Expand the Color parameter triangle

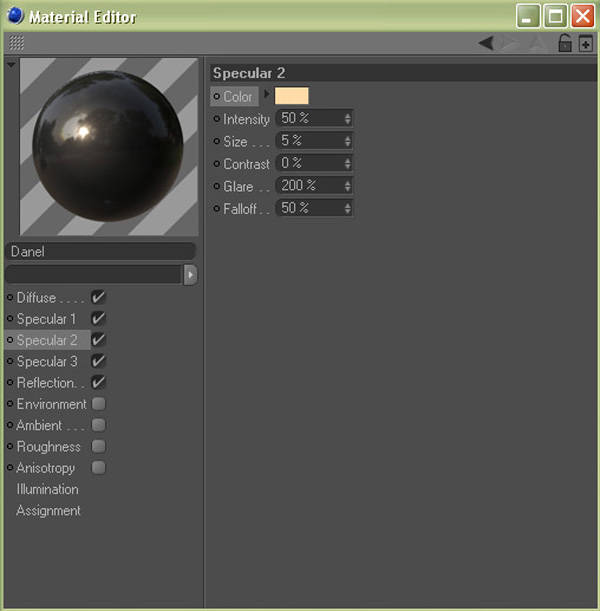click(x=267, y=96)
